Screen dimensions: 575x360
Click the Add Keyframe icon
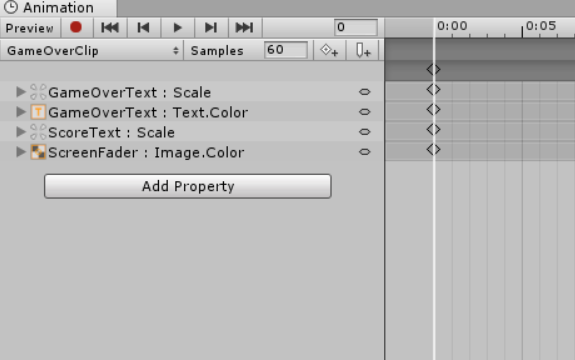(329, 51)
